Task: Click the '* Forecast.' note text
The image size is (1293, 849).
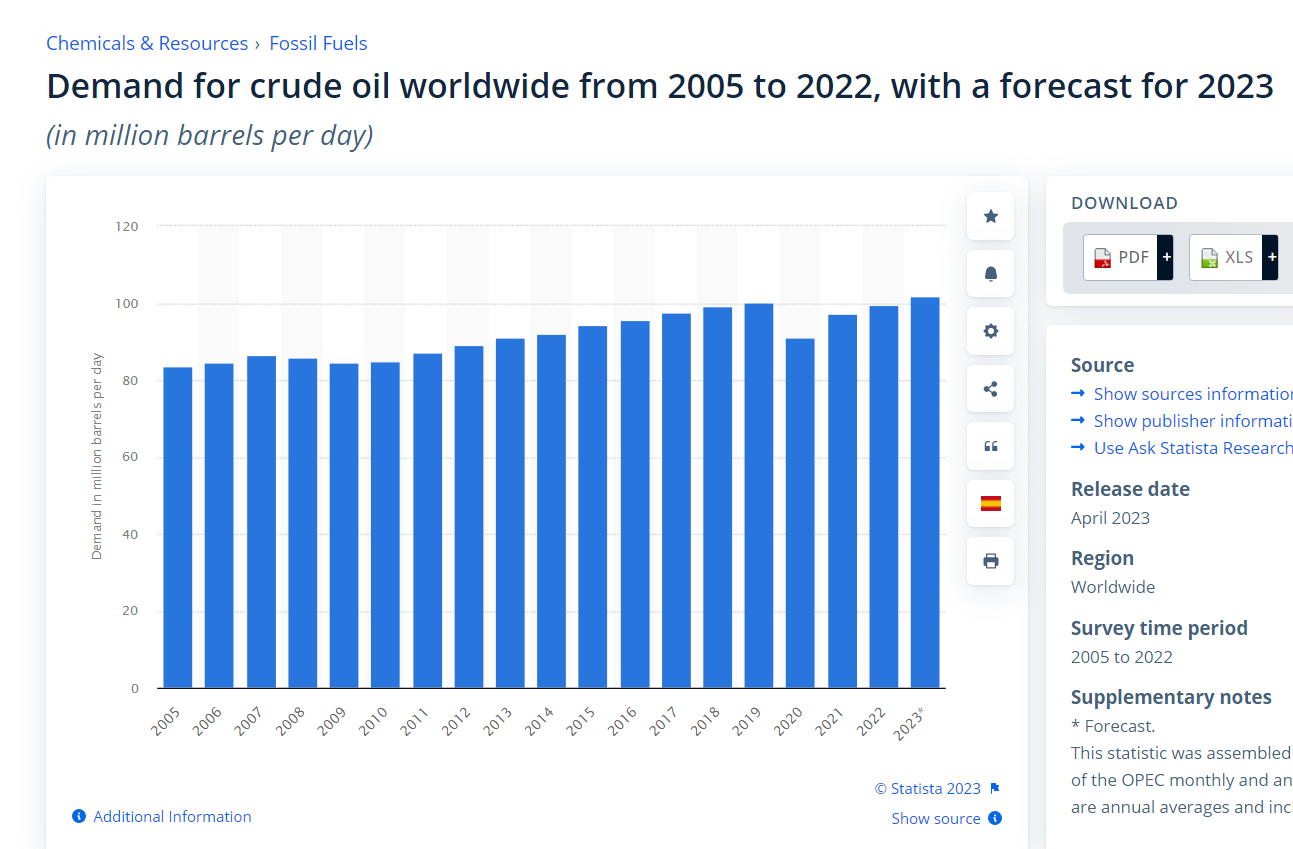Action: click(x=1113, y=726)
